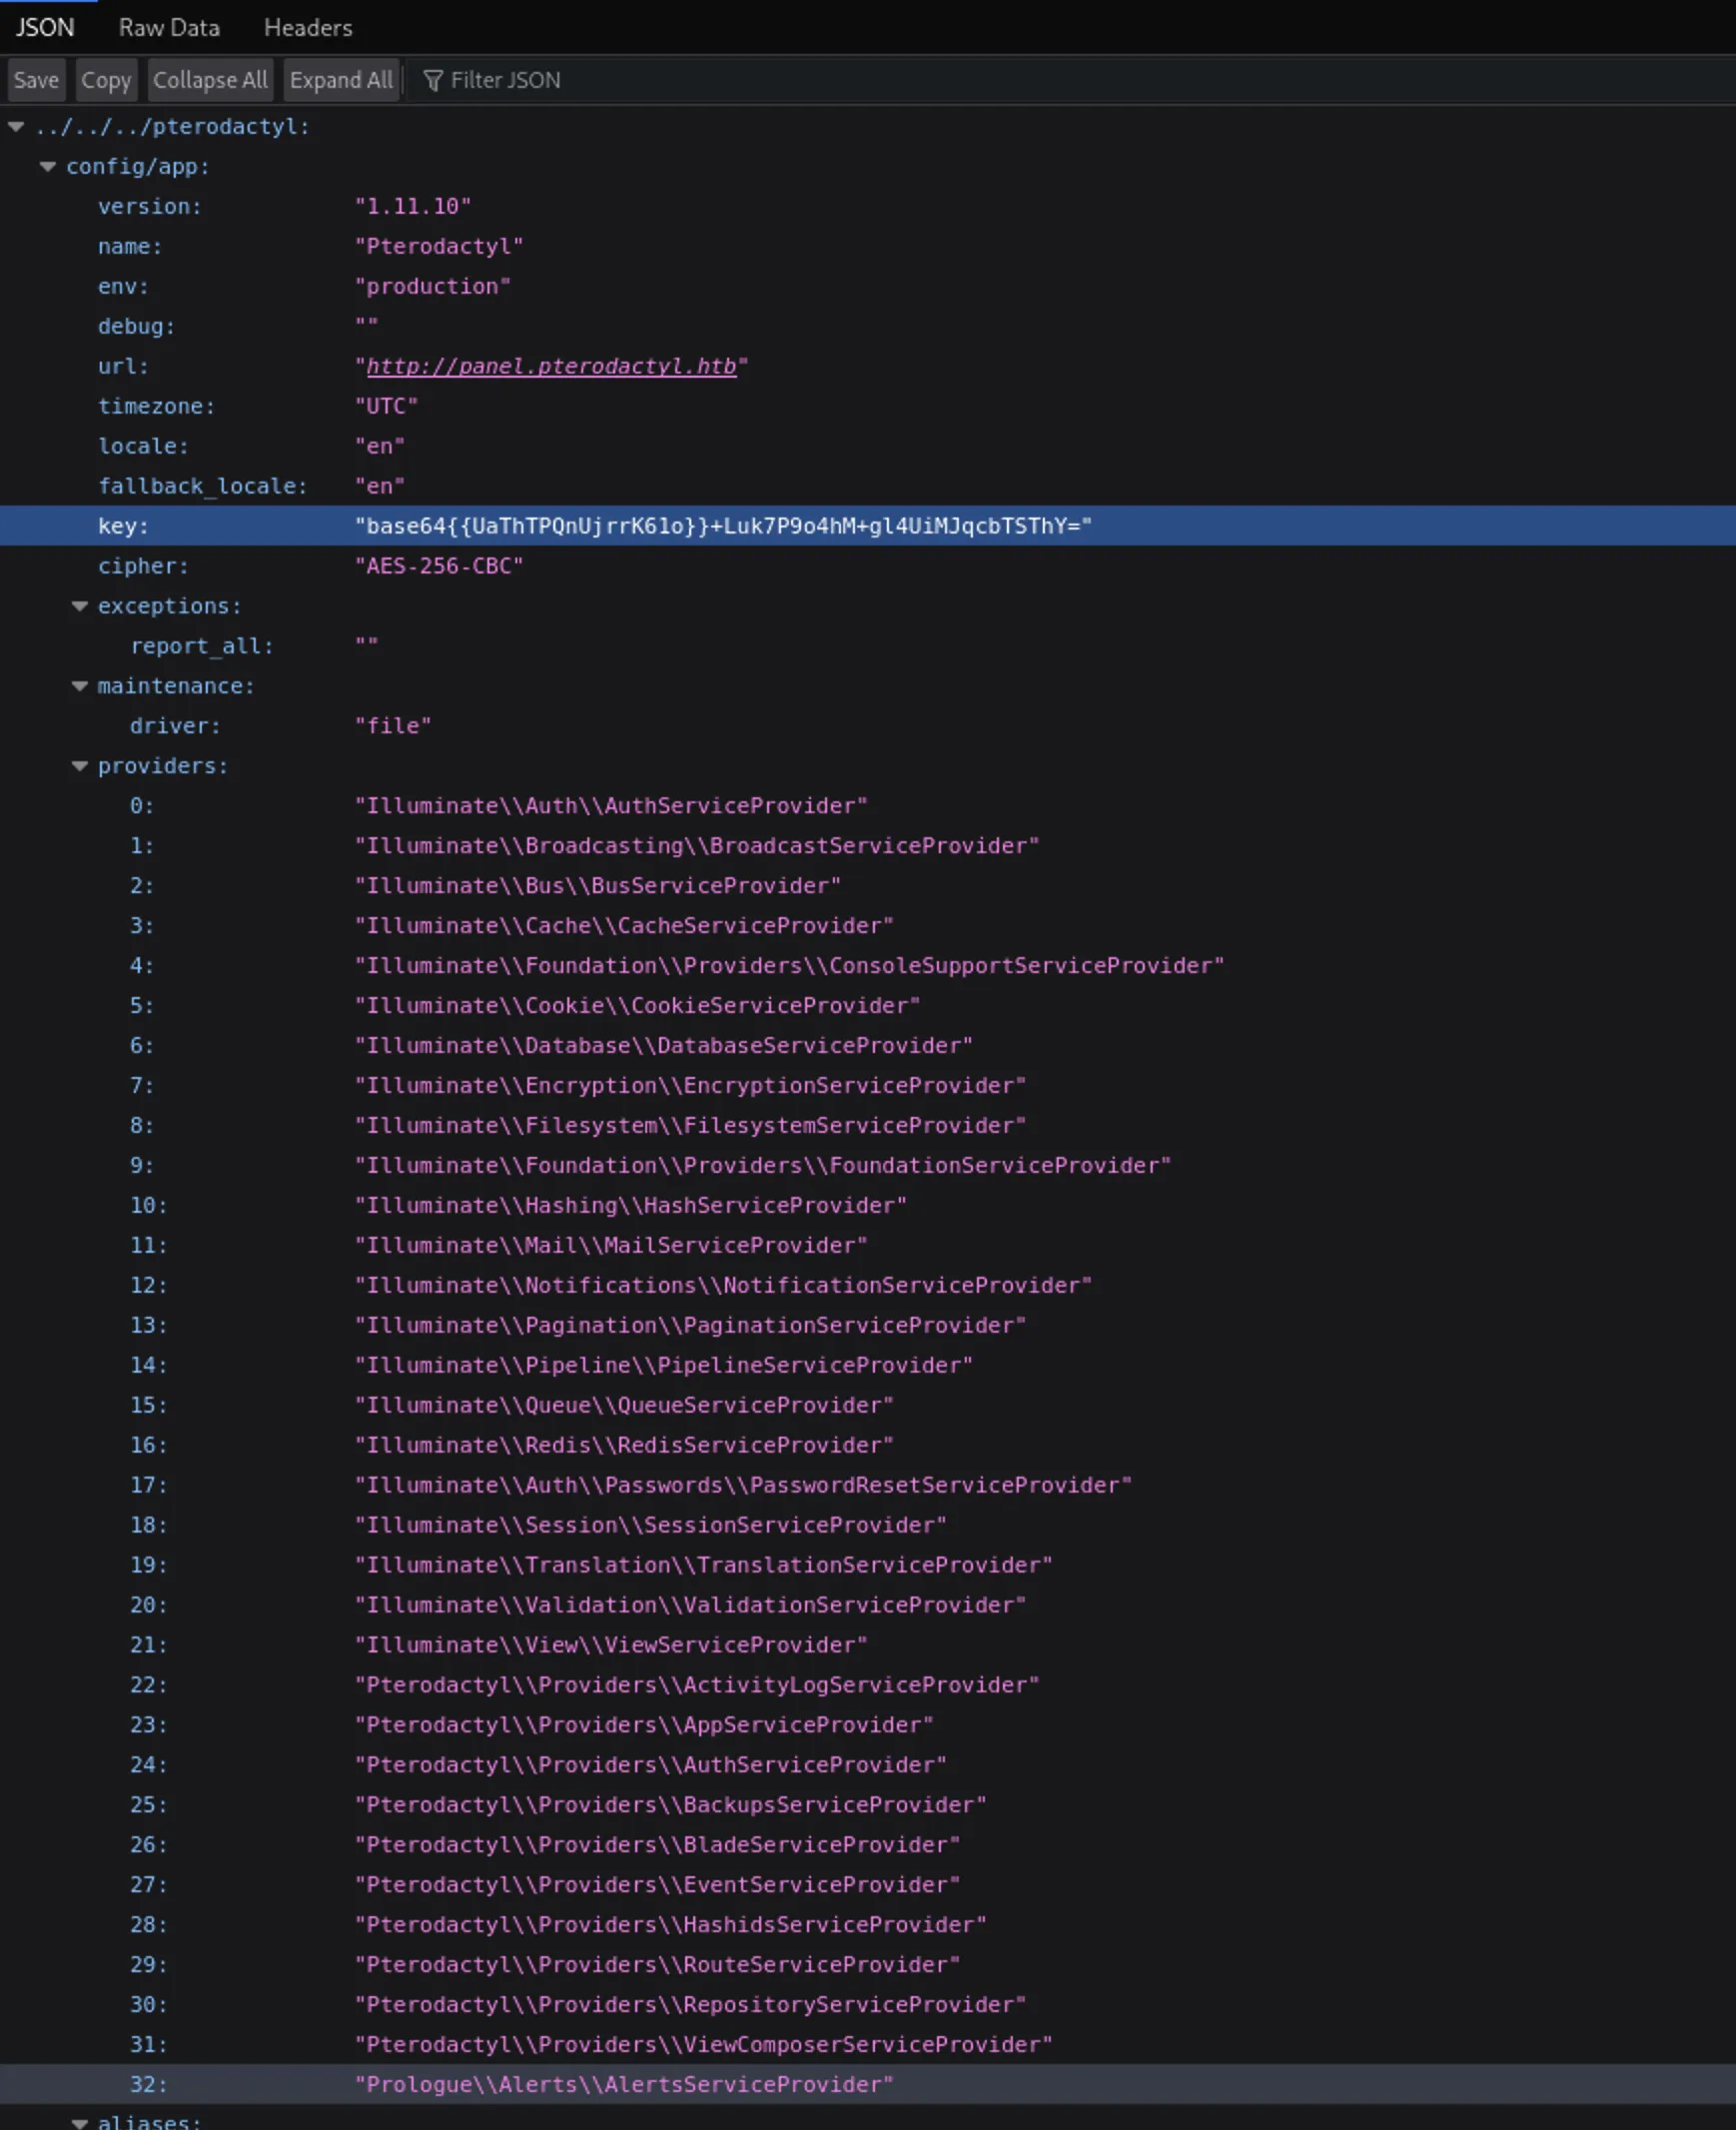Select provider 26 BladeServiceProvider

click(x=868, y=1846)
